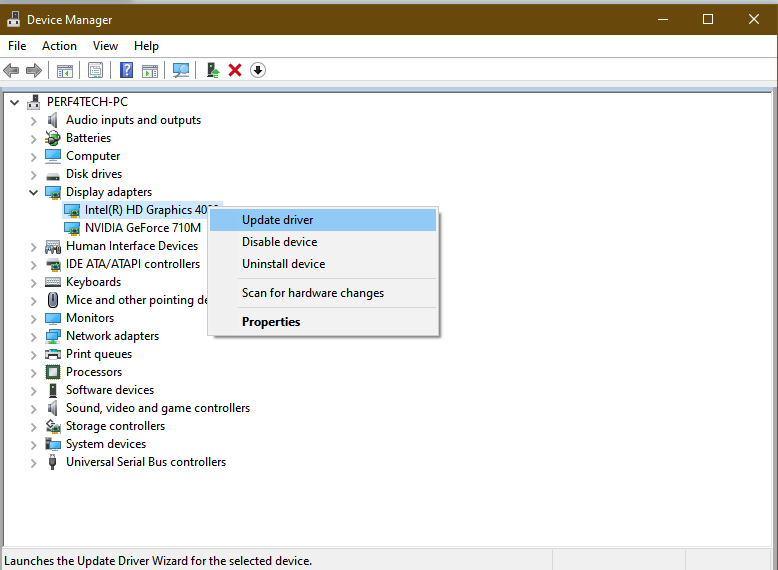The width and height of the screenshot is (778, 570).
Task: Click the Human Interface Devices icon
Action: click(x=53, y=246)
